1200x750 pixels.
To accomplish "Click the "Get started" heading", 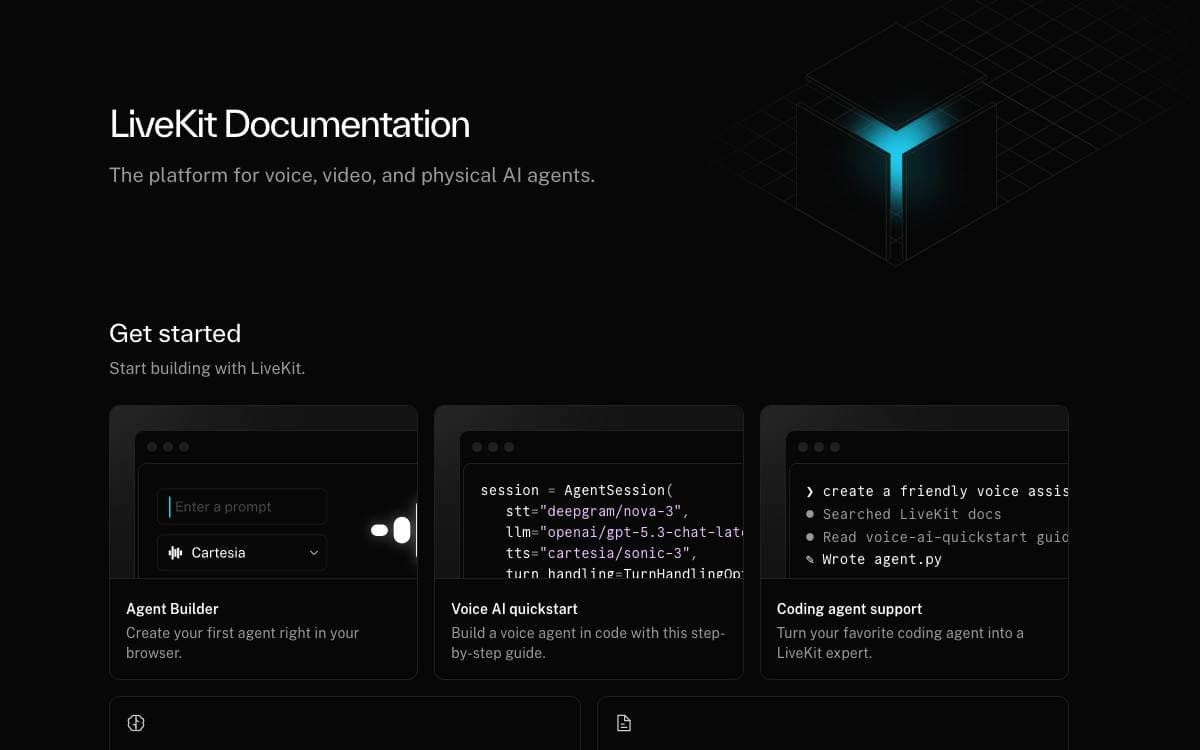I will click(x=175, y=333).
